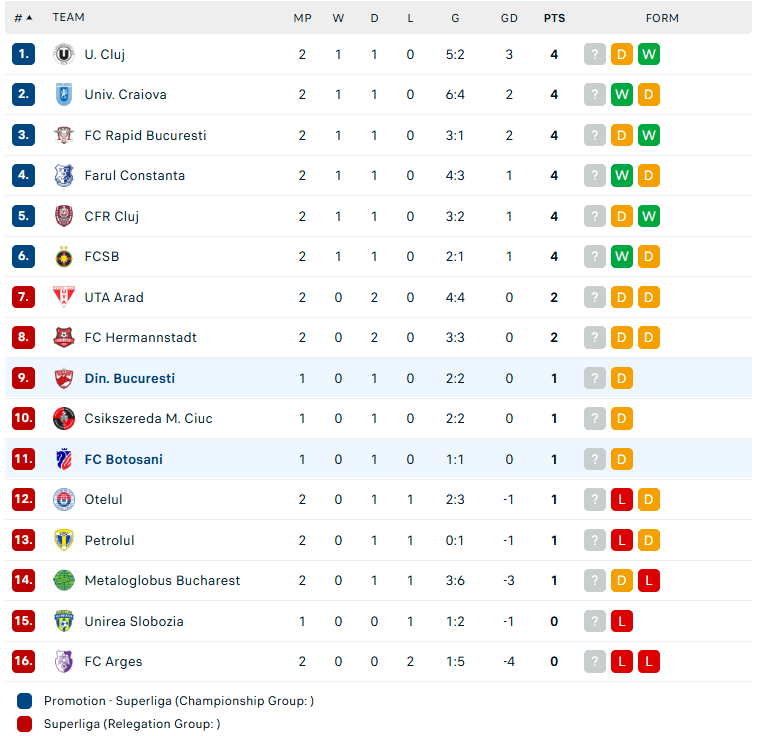Click the Petrolul yellow badge icon
Viewport: 757px width, 736px height.
coord(63,540)
